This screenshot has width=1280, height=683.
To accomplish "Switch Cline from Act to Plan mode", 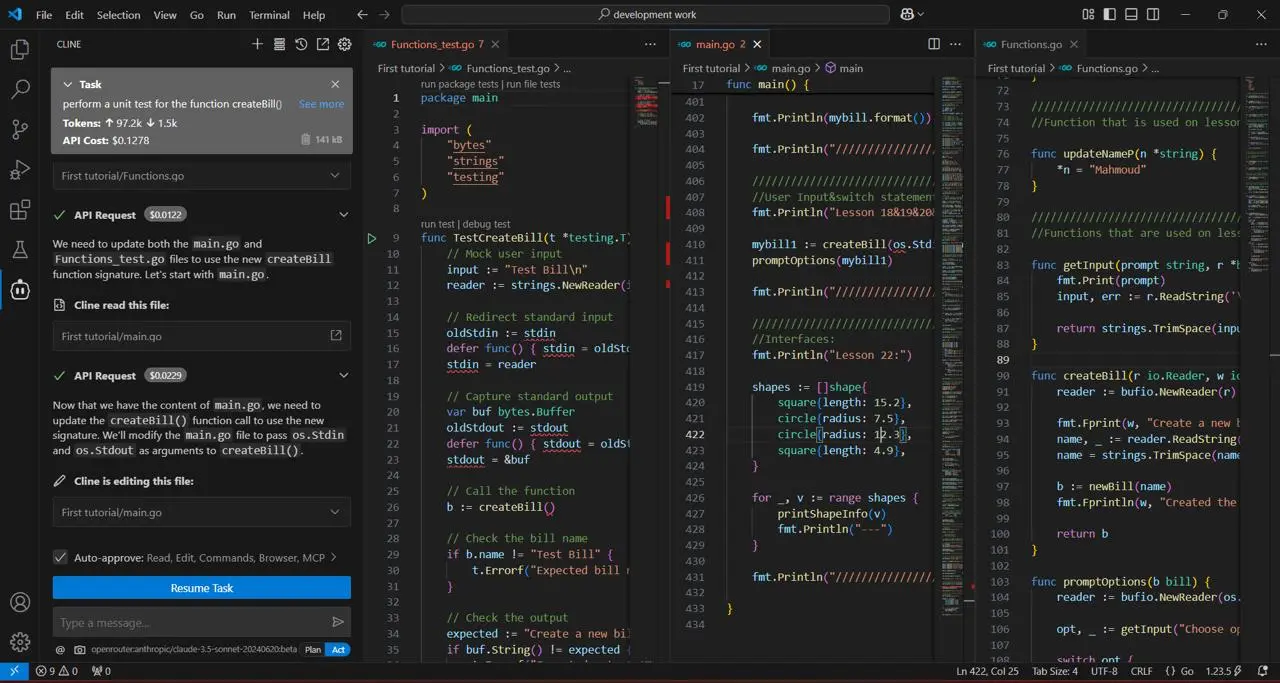I will (313, 649).
